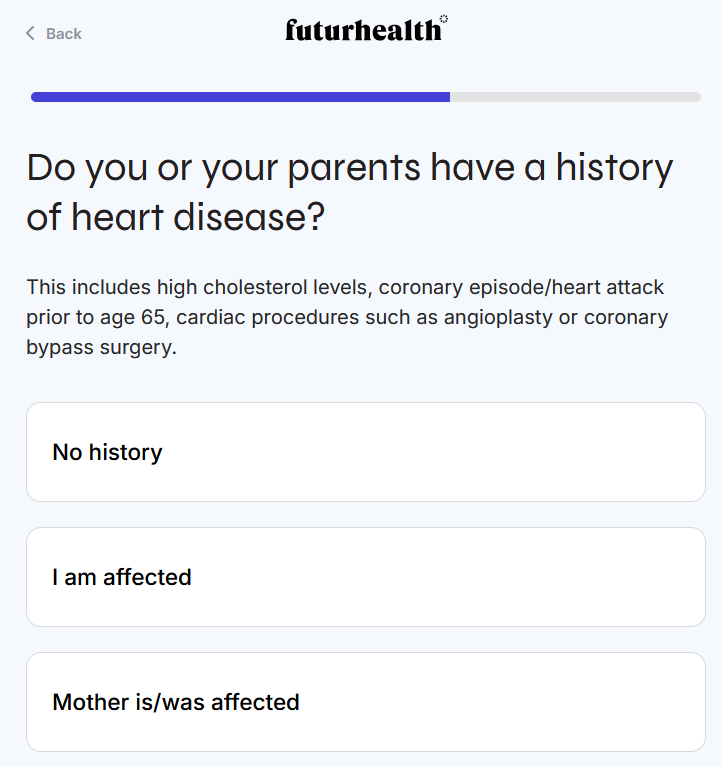This screenshot has height=767, width=722.
Task: Click the word "history" in the heading
Action: [616, 168]
